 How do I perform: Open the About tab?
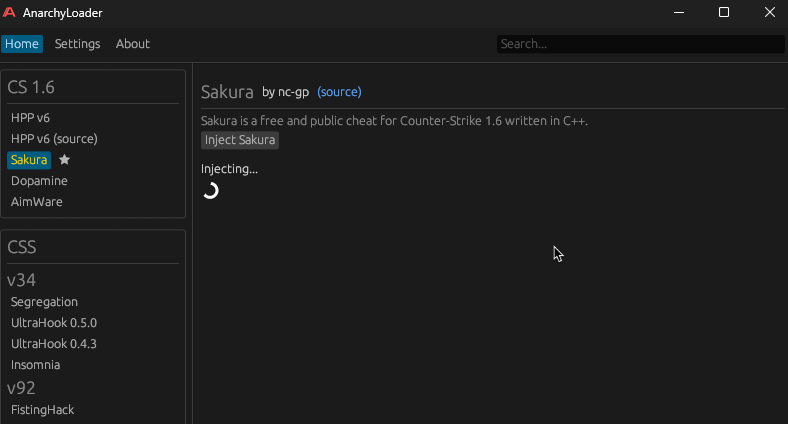(x=133, y=44)
